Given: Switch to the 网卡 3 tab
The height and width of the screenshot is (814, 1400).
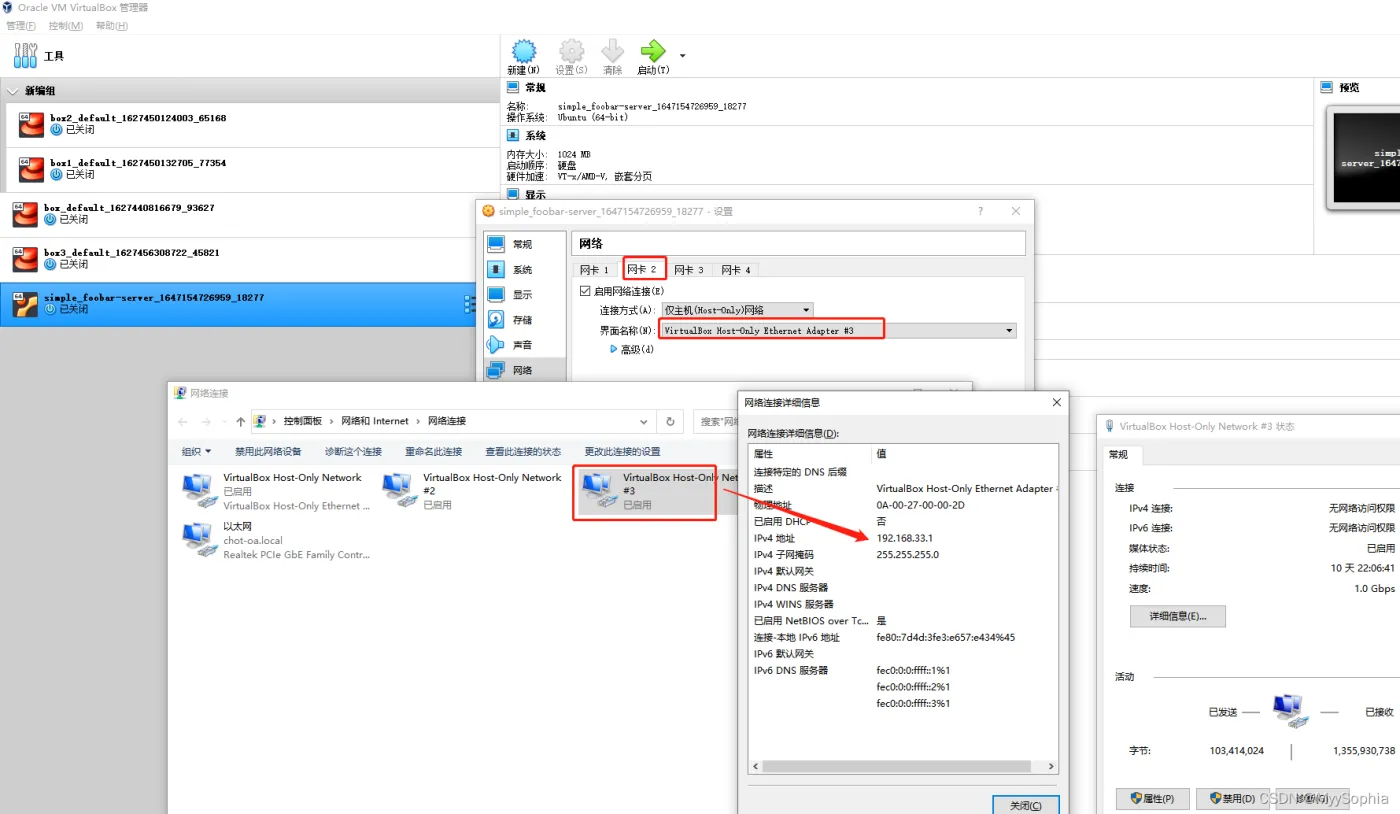Looking at the screenshot, I should 688,270.
